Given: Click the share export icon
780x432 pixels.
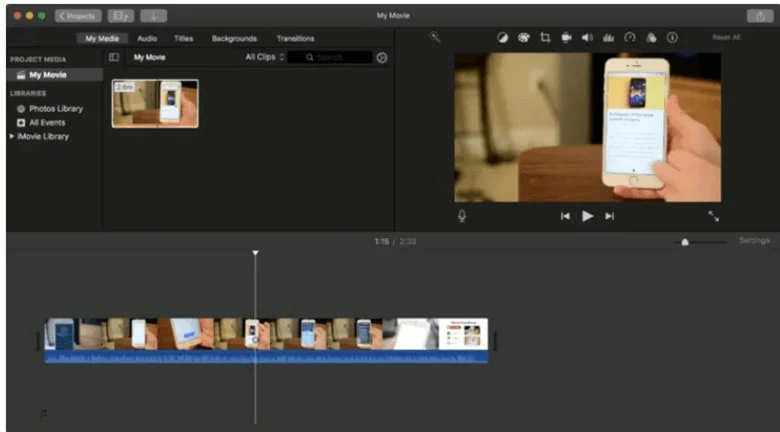Looking at the screenshot, I should (x=760, y=16).
